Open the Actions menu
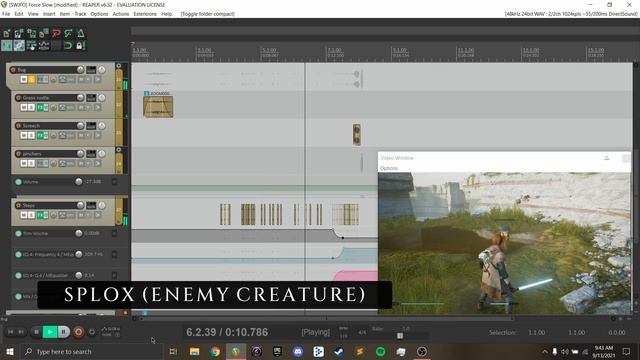The width and height of the screenshot is (640, 360). 120,14
